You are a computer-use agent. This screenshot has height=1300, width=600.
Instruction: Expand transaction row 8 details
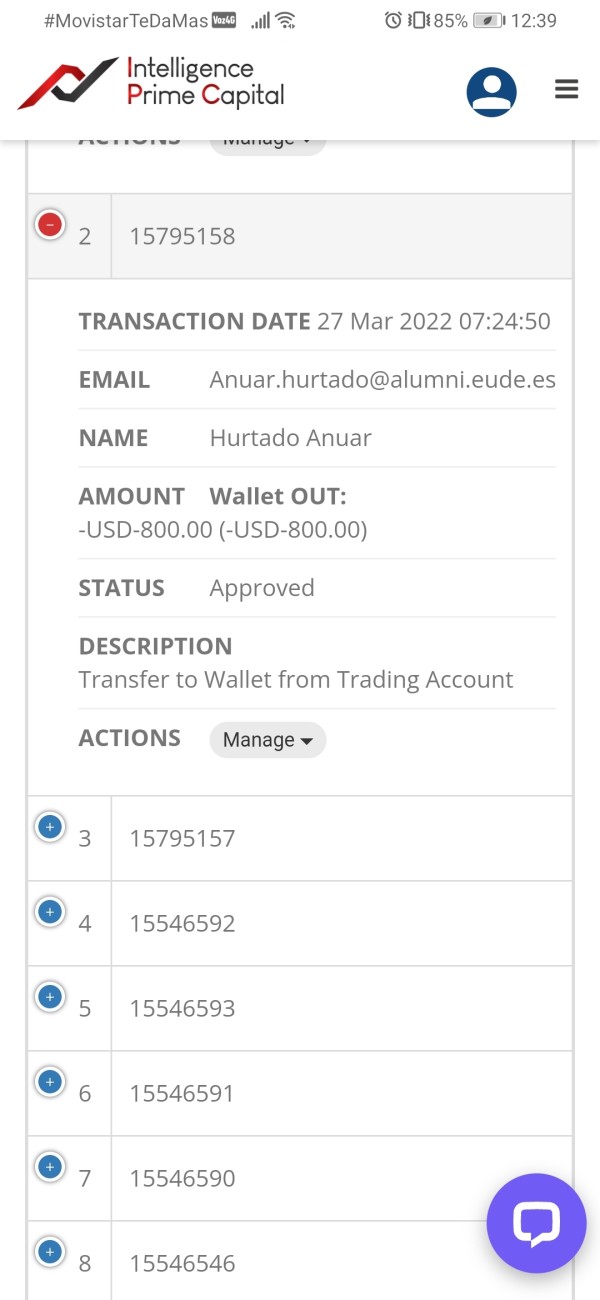[x=50, y=1252]
